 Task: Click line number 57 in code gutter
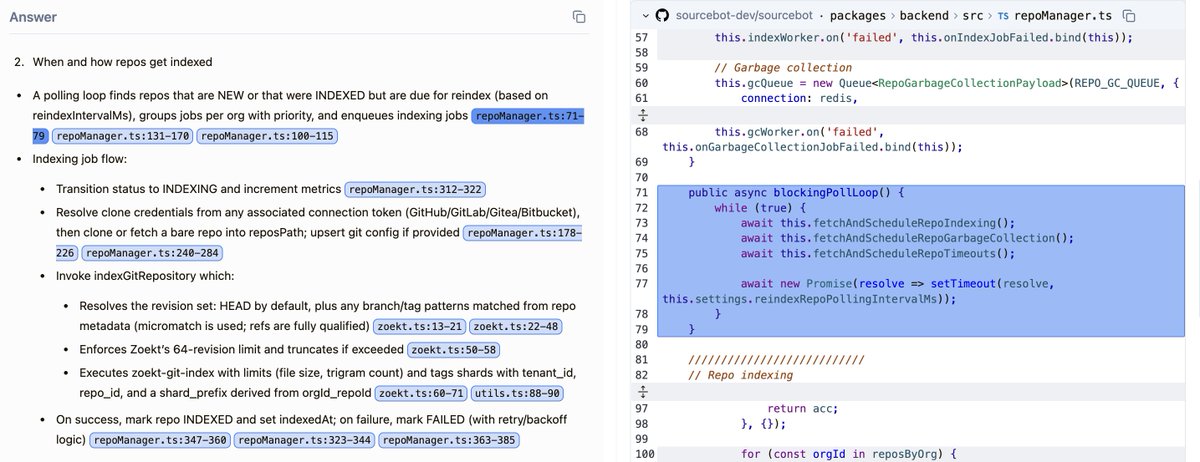click(642, 37)
